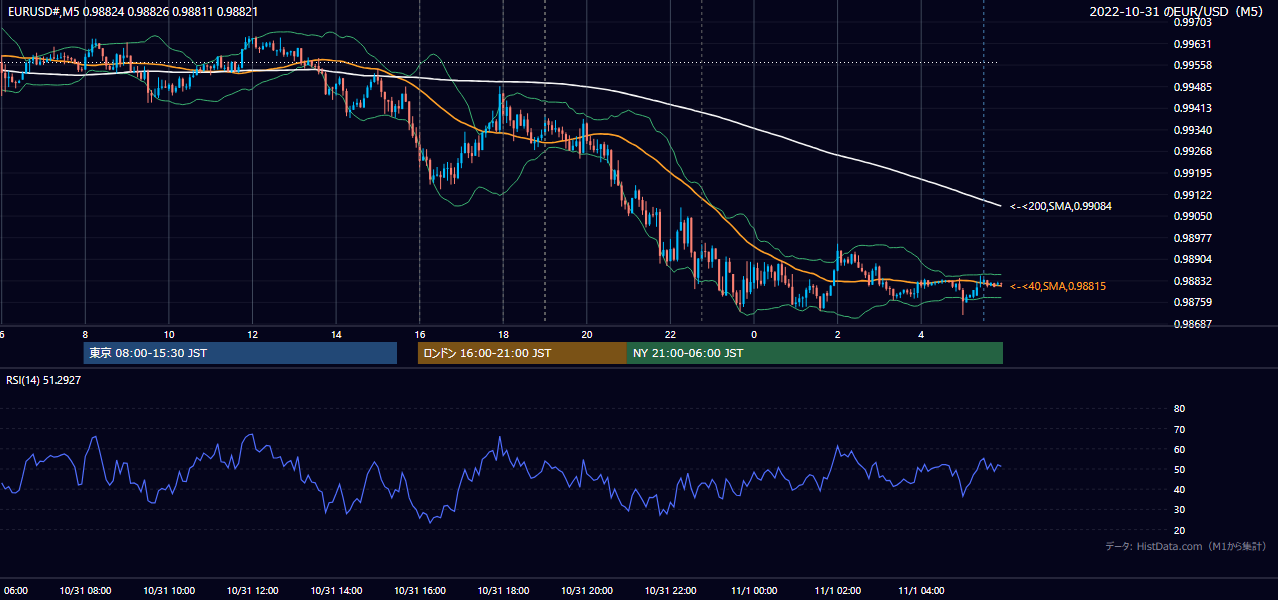
Task: Click the 10/31 22:00 time label
Action: coord(670,591)
